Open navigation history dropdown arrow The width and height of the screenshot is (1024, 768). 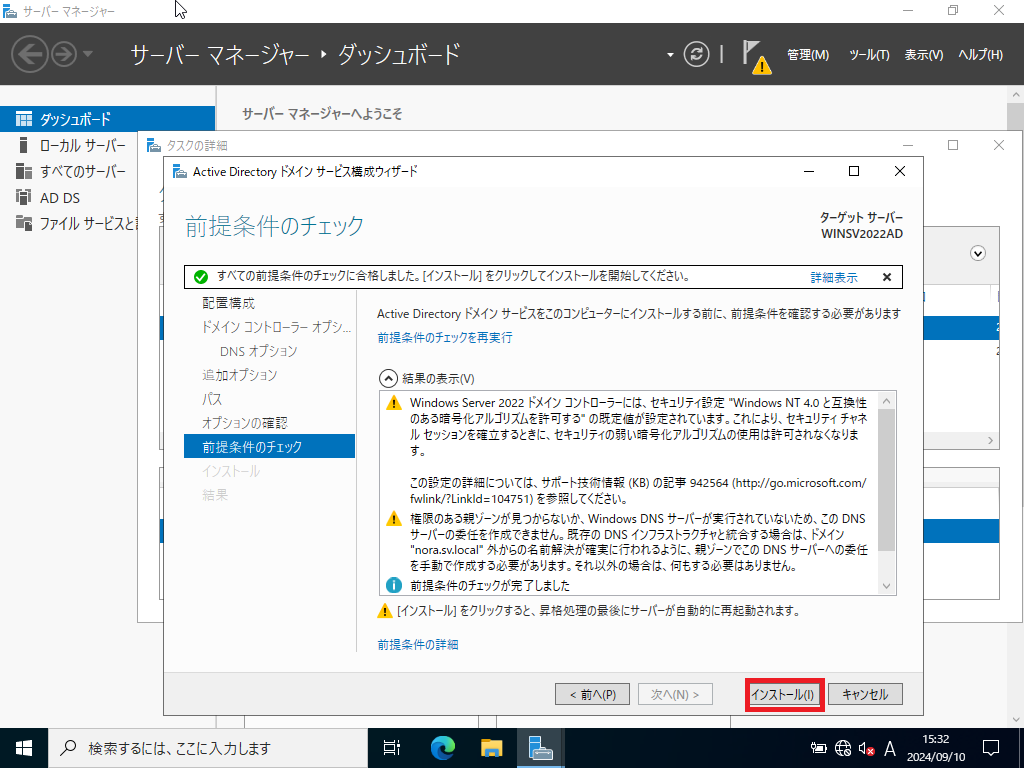[x=88, y=54]
